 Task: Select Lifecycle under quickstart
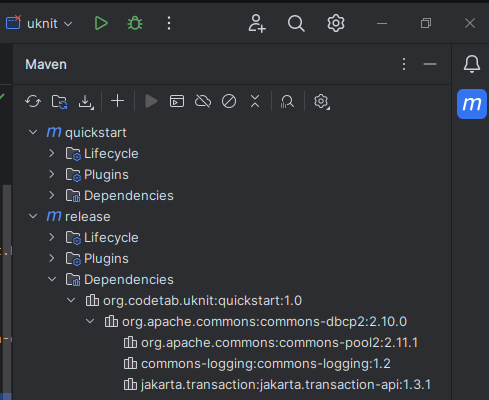[x=232, y=153]
